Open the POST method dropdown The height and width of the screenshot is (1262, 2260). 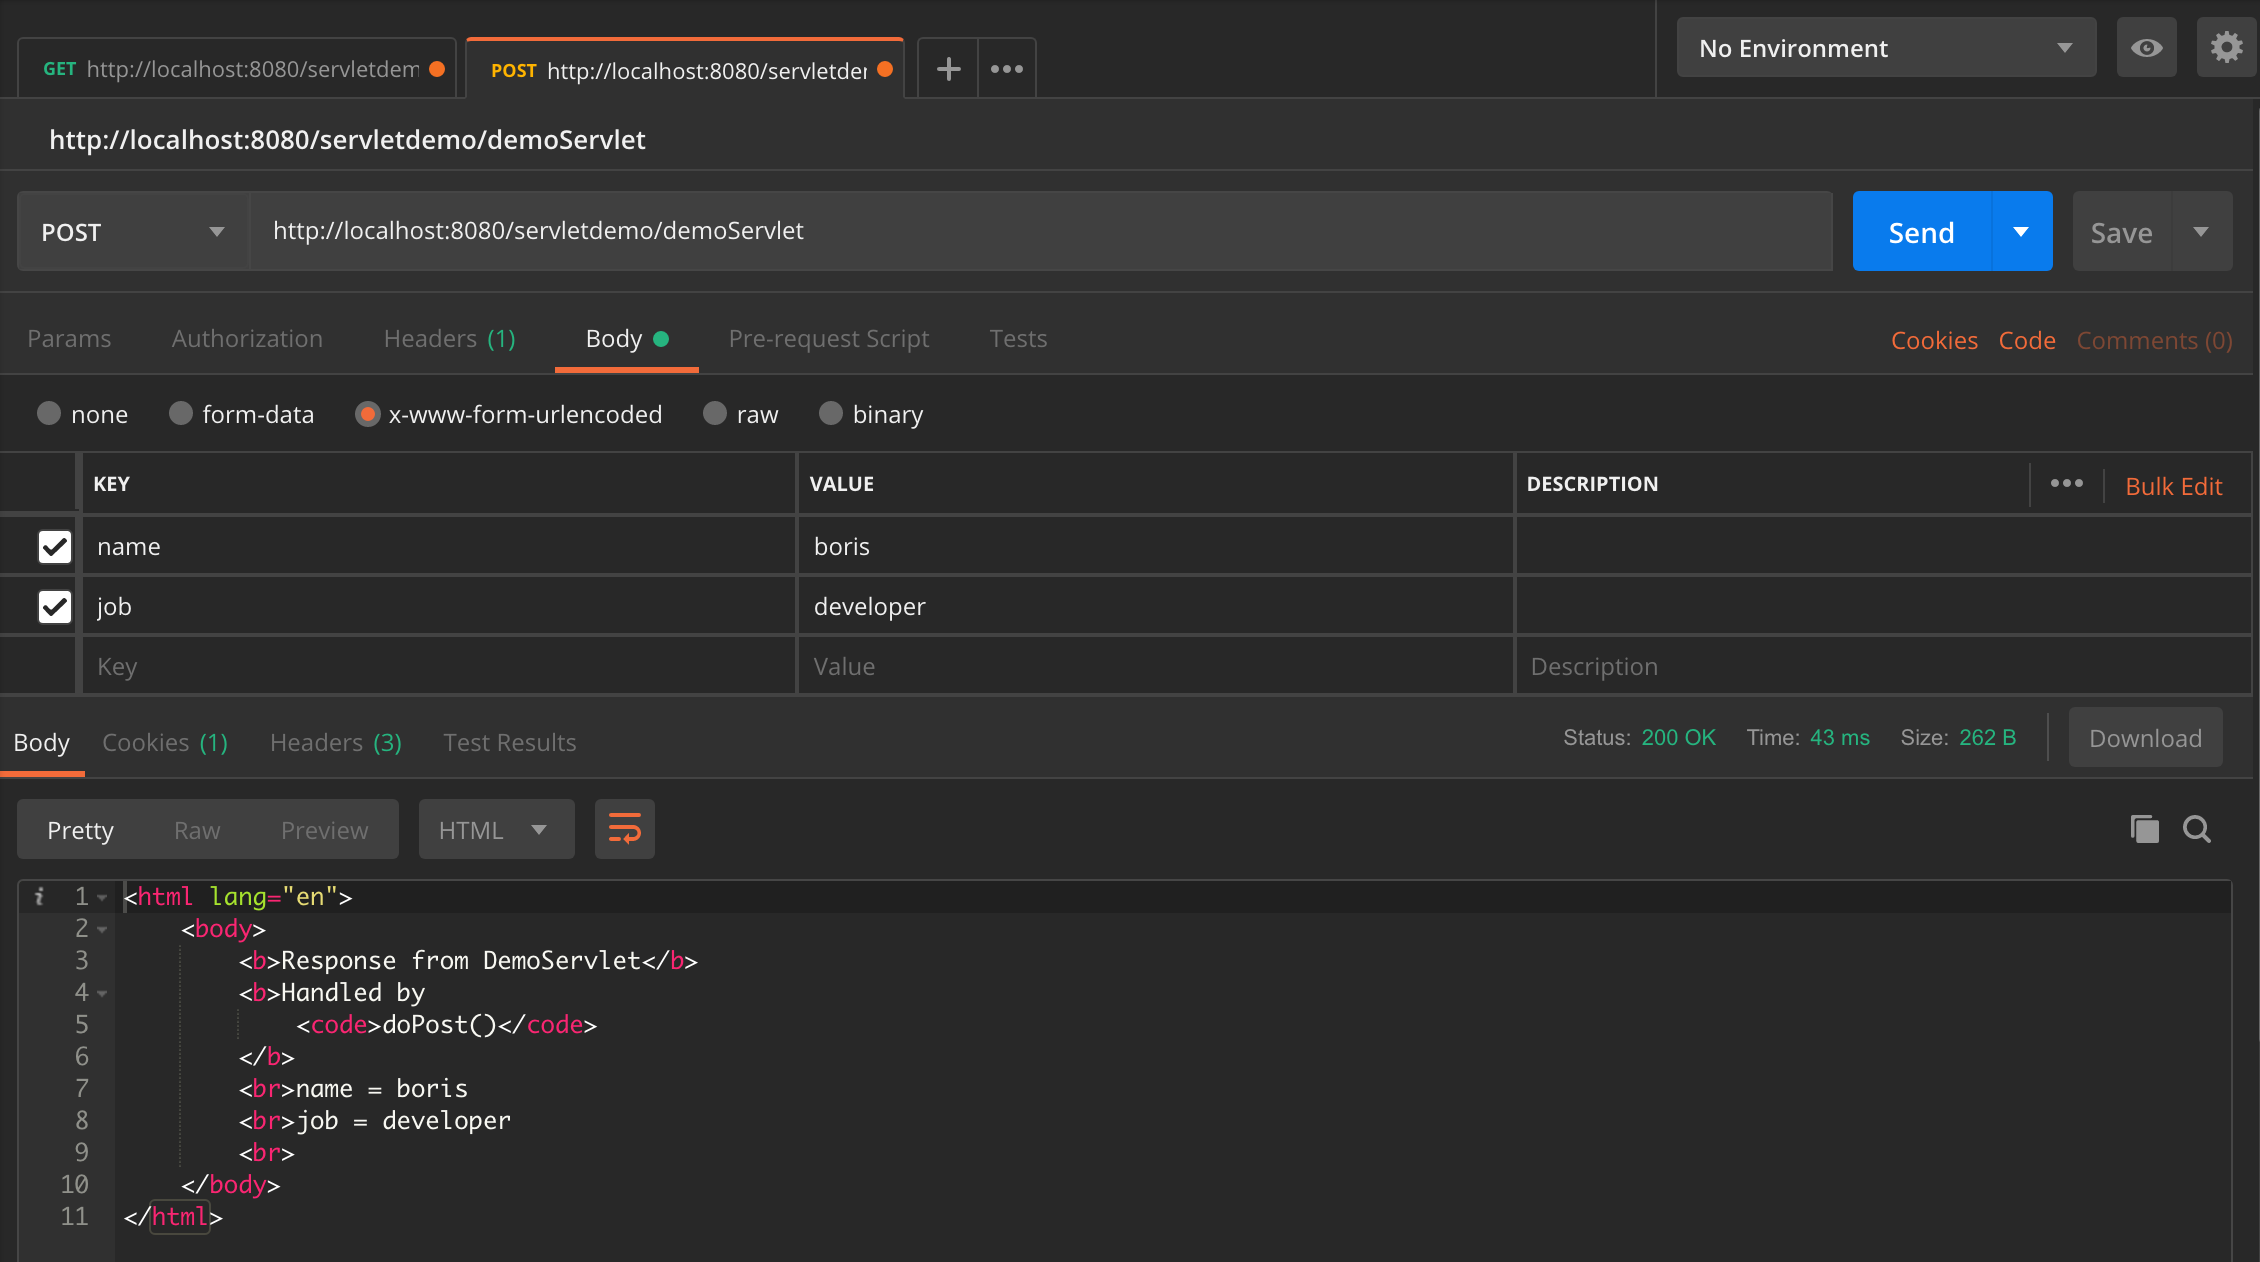(129, 231)
